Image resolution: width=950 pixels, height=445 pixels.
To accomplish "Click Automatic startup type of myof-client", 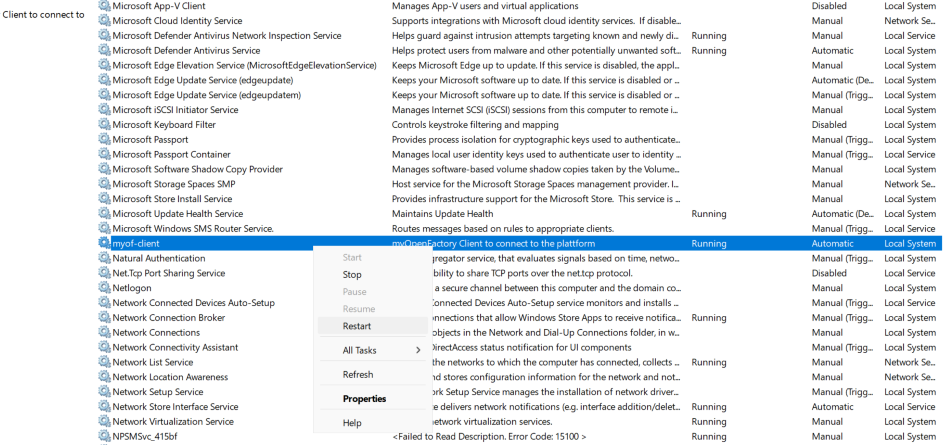I will pyautogui.click(x=832, y=244).
